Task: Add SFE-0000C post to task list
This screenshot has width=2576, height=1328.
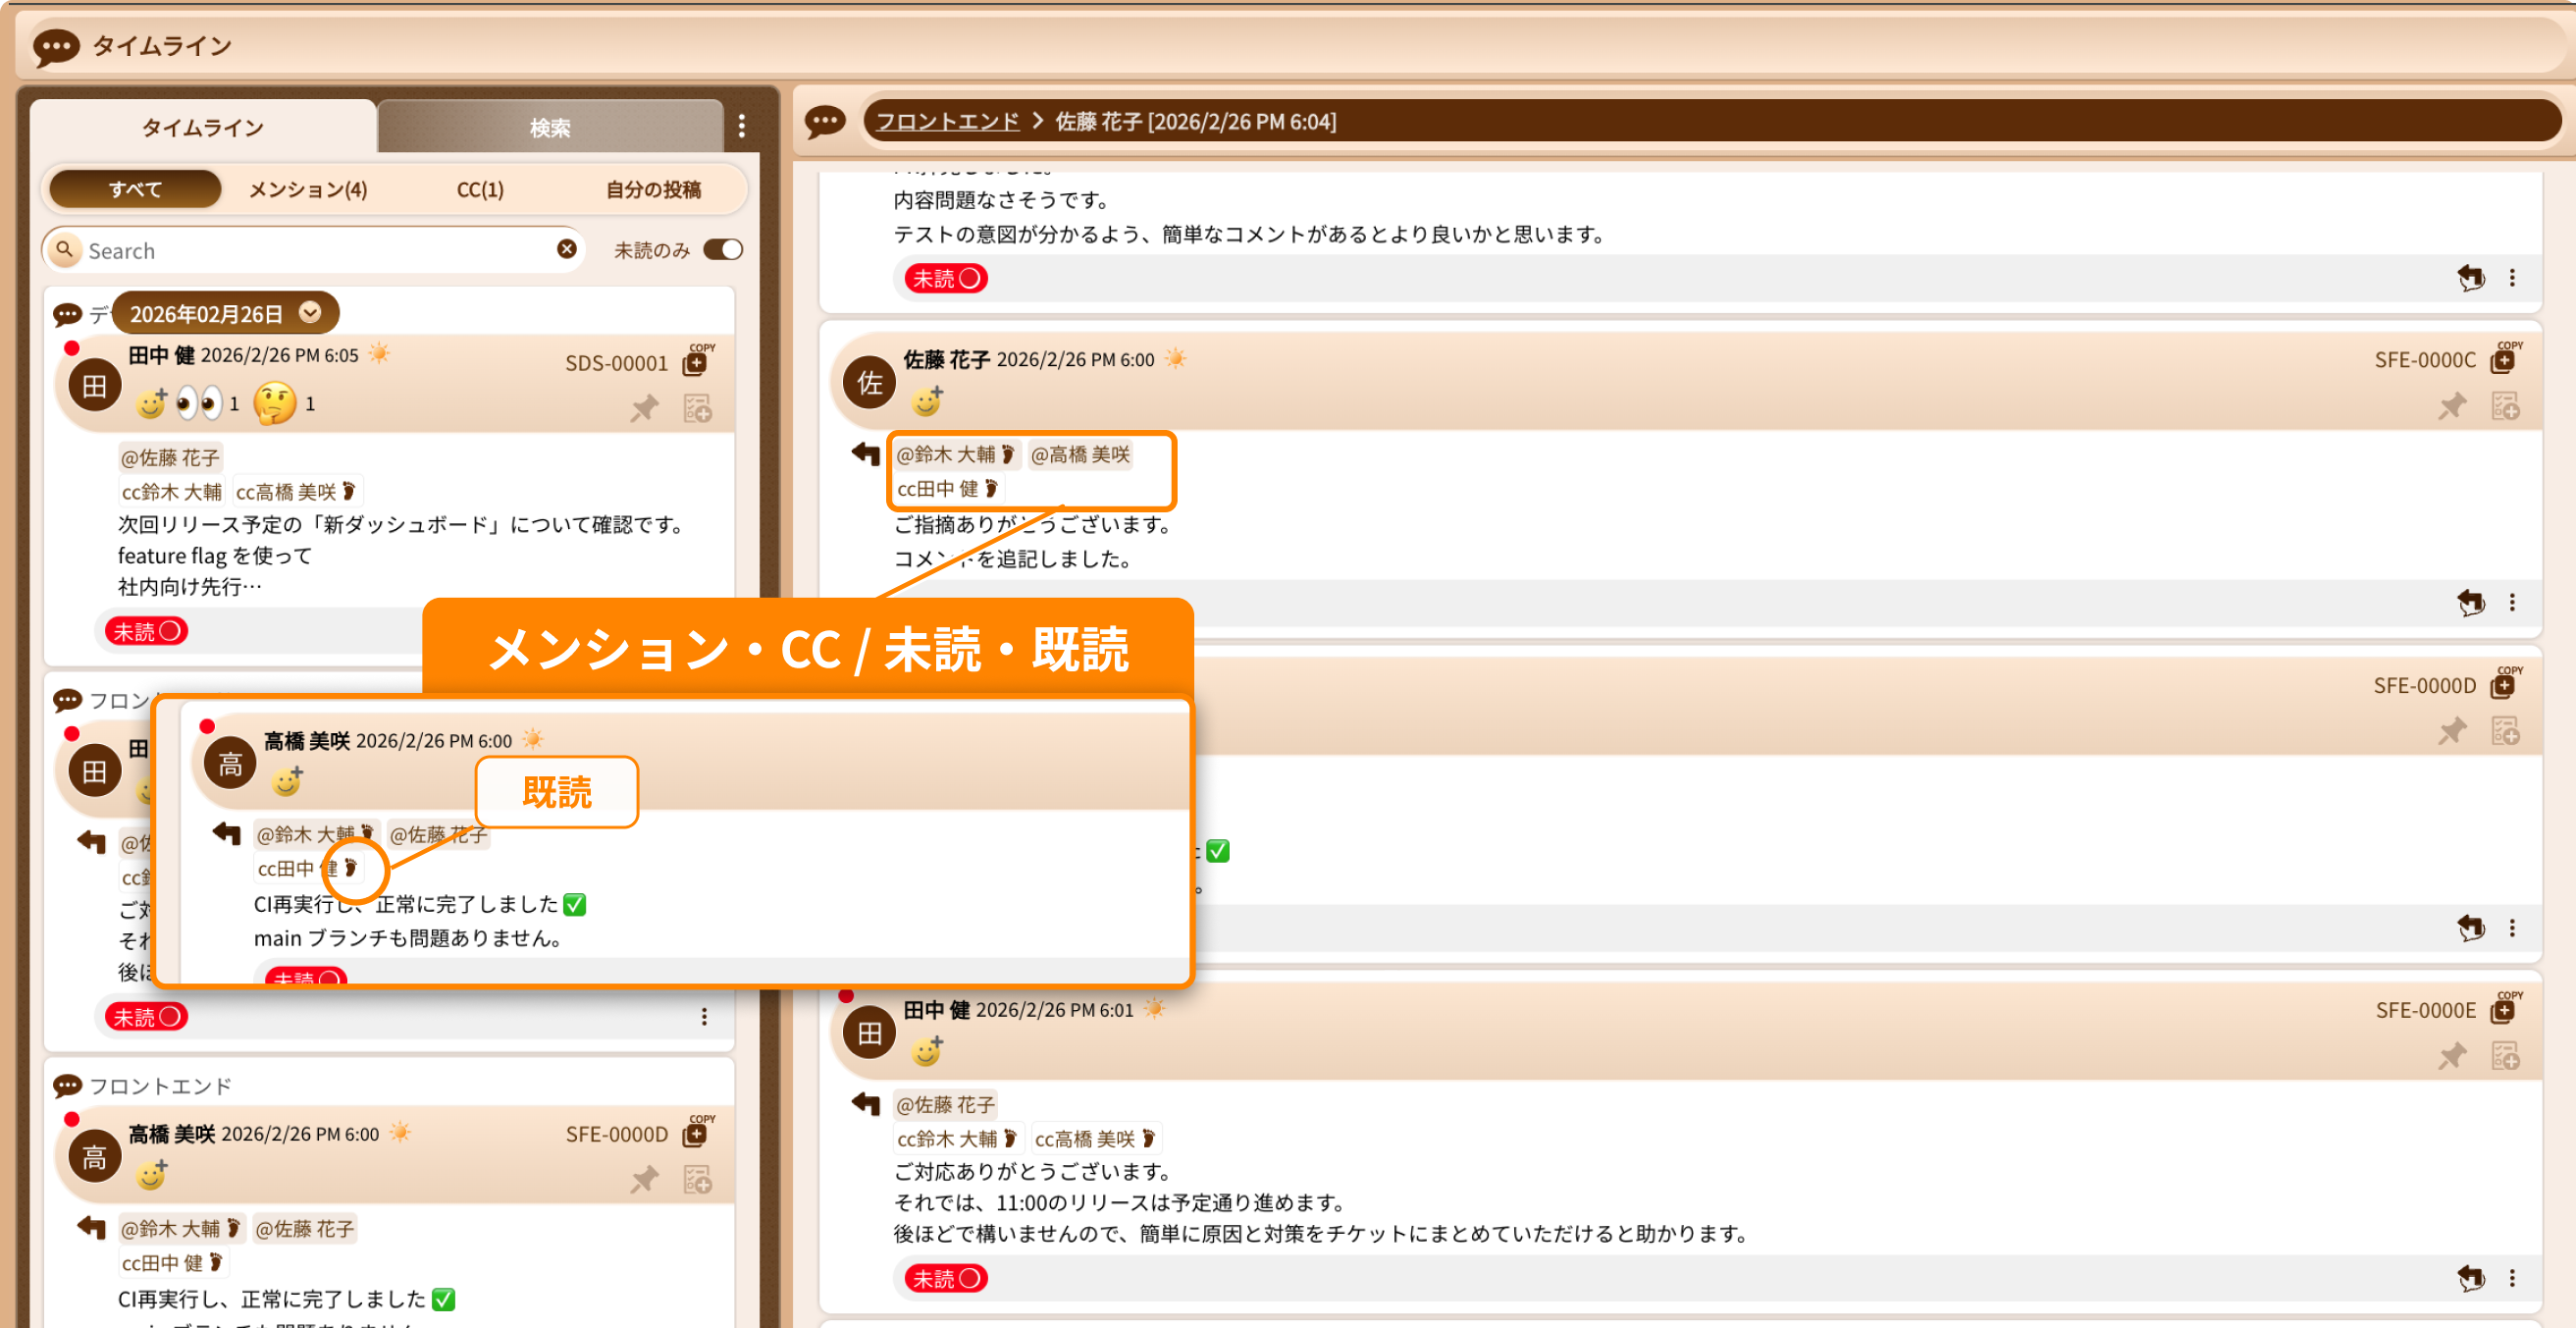Action: (2504, 407)
